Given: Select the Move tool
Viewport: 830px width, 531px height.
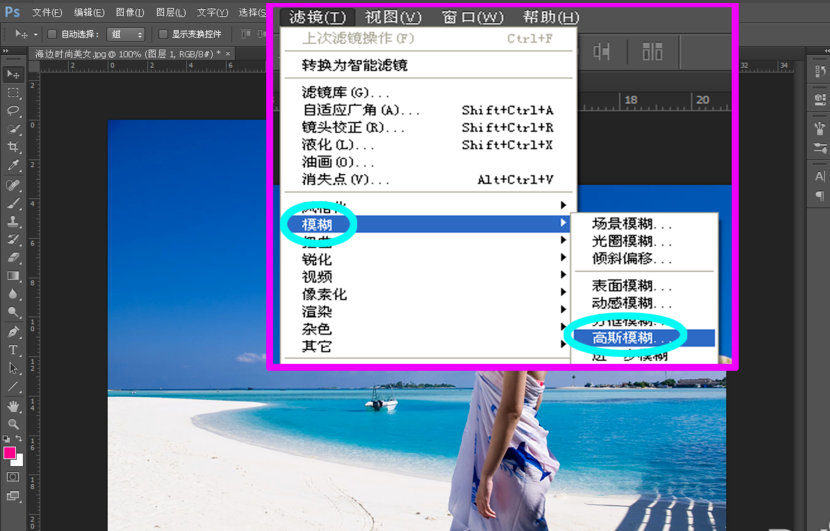Looking at the screenshot, I should pyautogui.click(x=13, y=75).
